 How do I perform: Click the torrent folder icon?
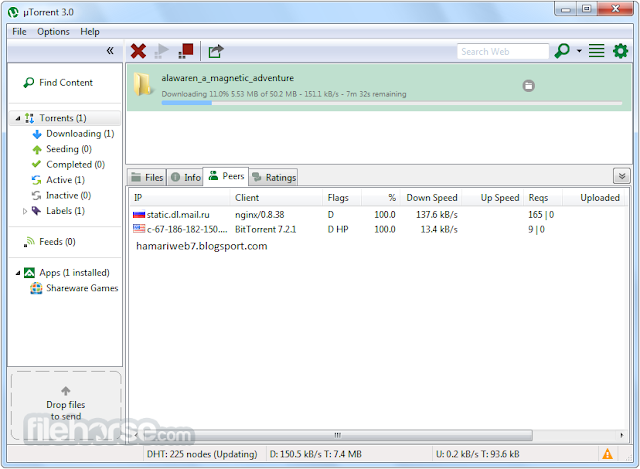point(142,84)
